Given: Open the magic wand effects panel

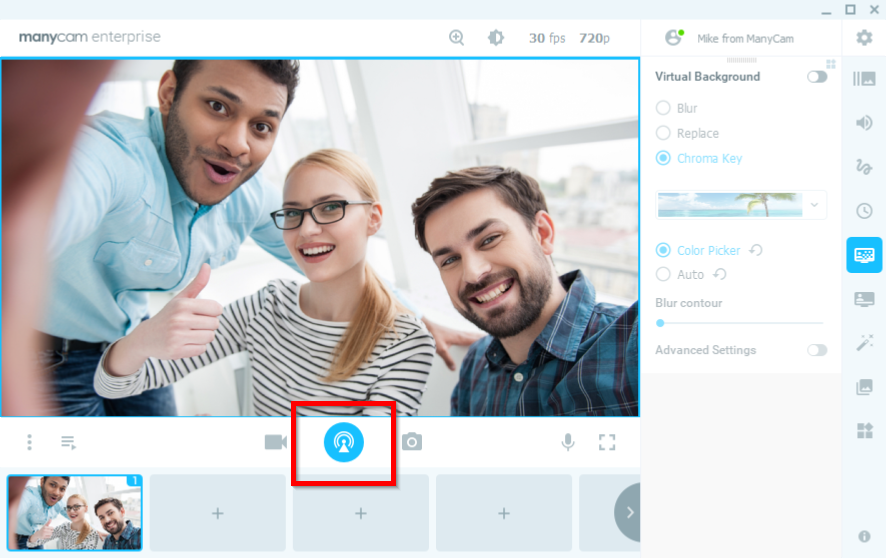Looking at the screenshot, I should (x=864, y=343).
